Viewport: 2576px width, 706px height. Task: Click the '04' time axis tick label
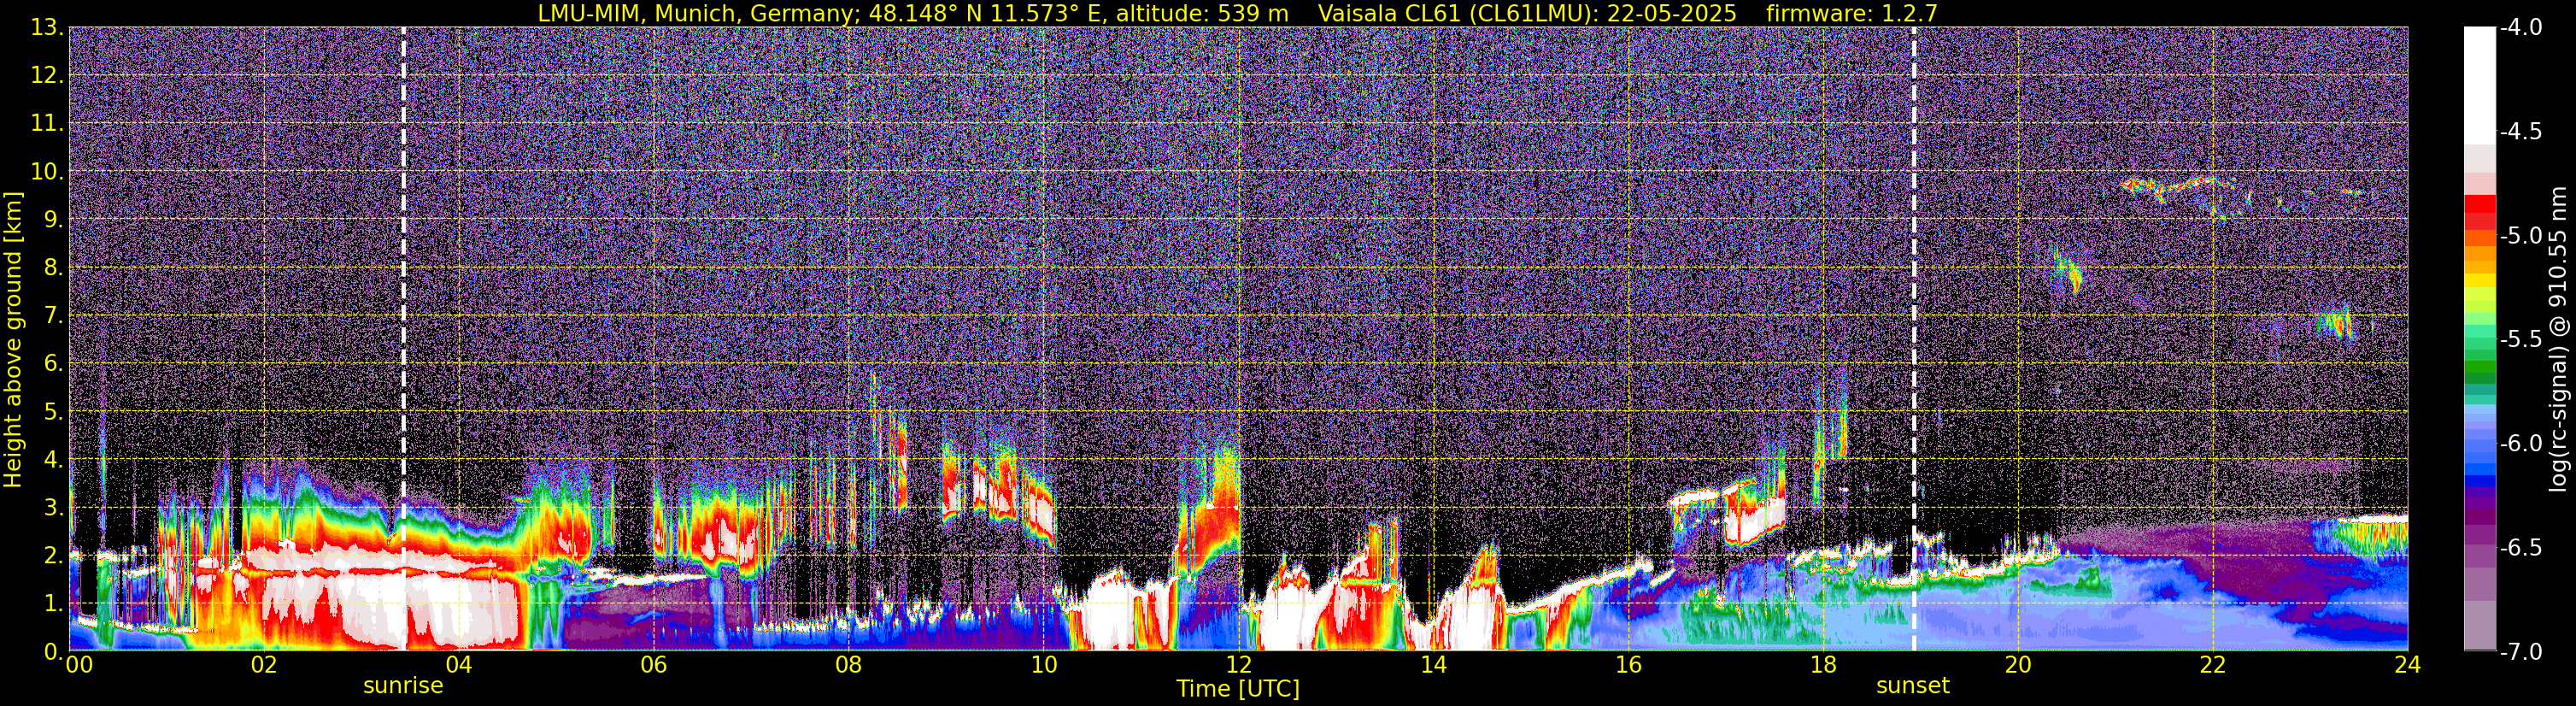coord(459,665)
